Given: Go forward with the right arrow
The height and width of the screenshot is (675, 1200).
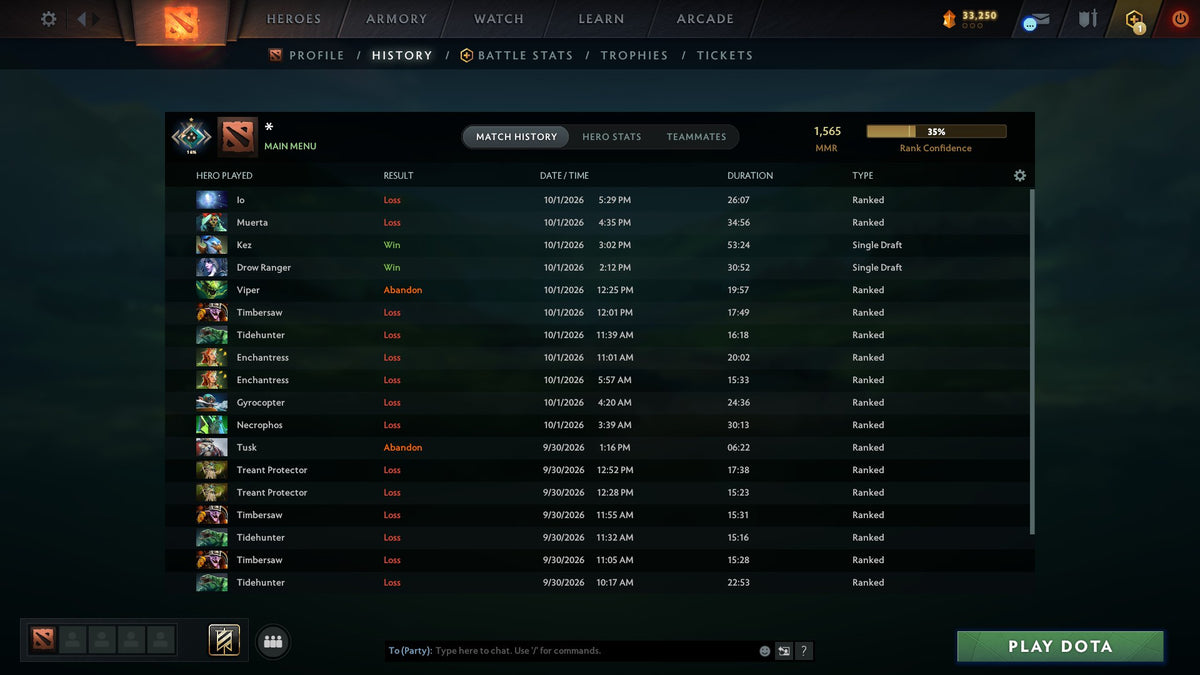Looking at the screenshot, I should coord(97,19).
